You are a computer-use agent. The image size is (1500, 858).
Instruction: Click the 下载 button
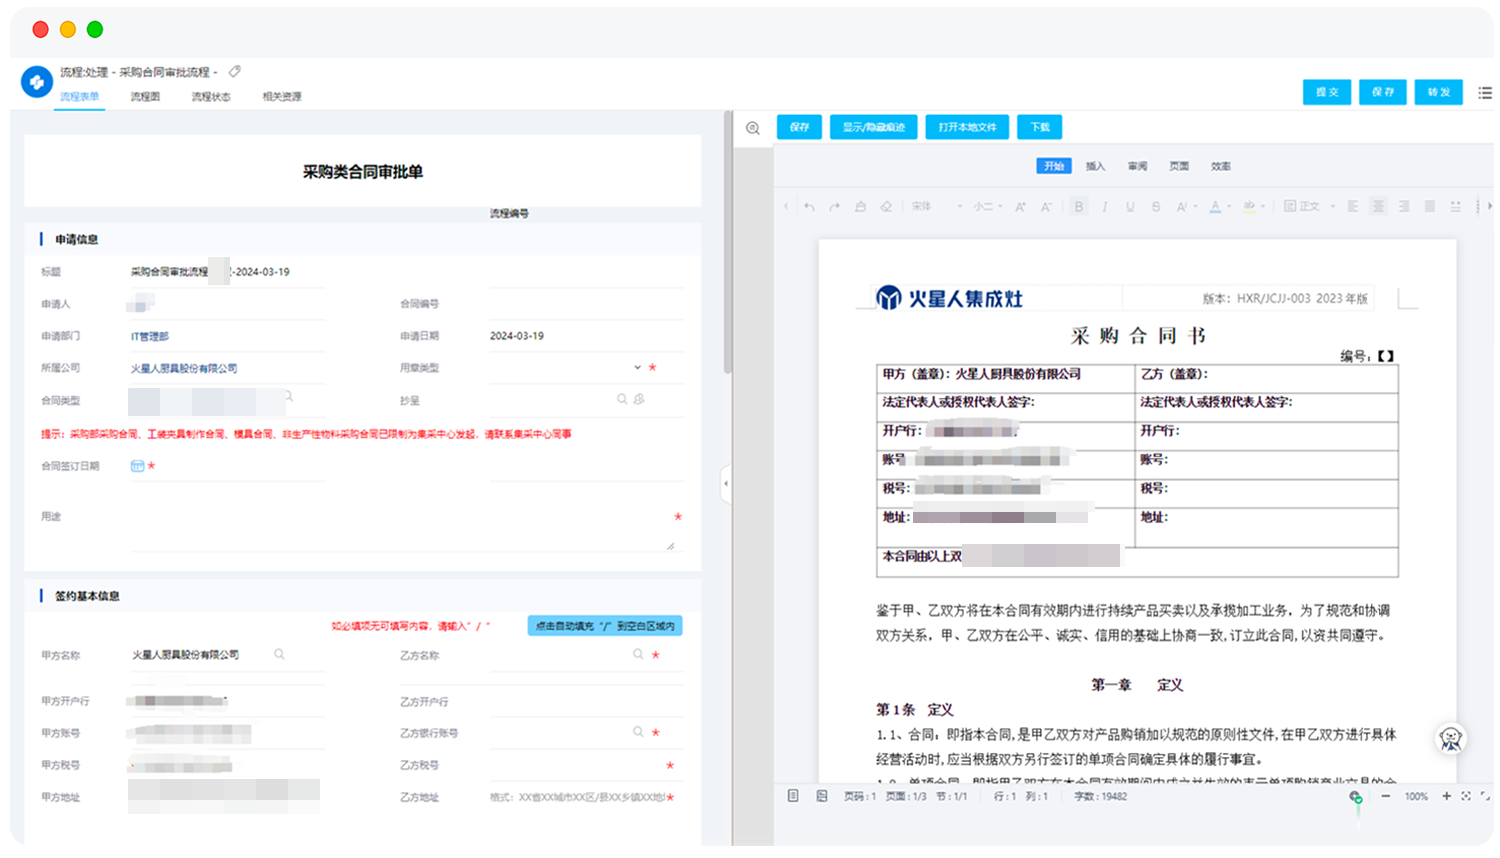(x=1040, y=127)
